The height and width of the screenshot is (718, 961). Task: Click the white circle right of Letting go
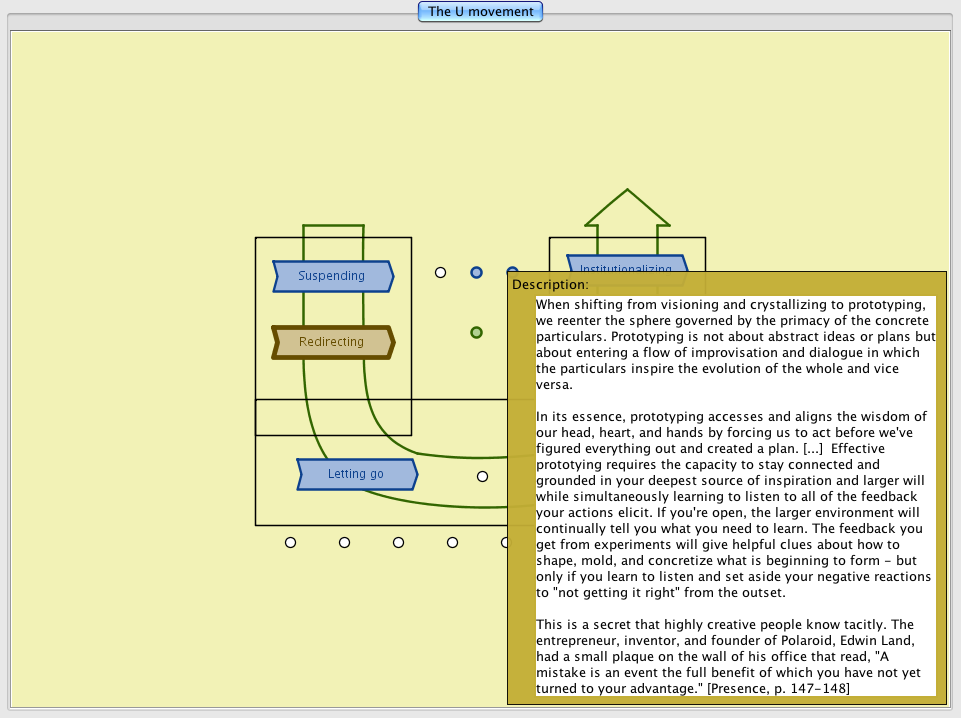pyautogui.click(x=482, y=477)
